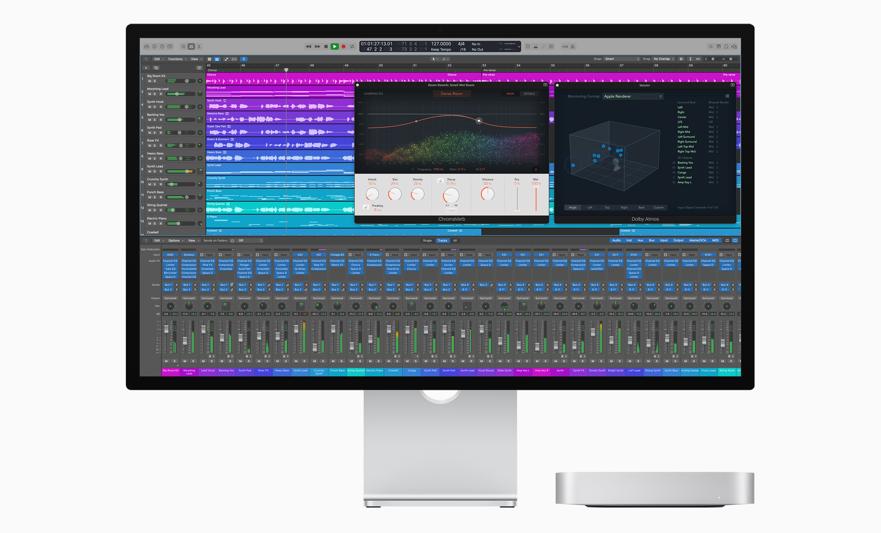Click the Attack knob in ChromaVerb
881x533 pixels.
(372, 194)
